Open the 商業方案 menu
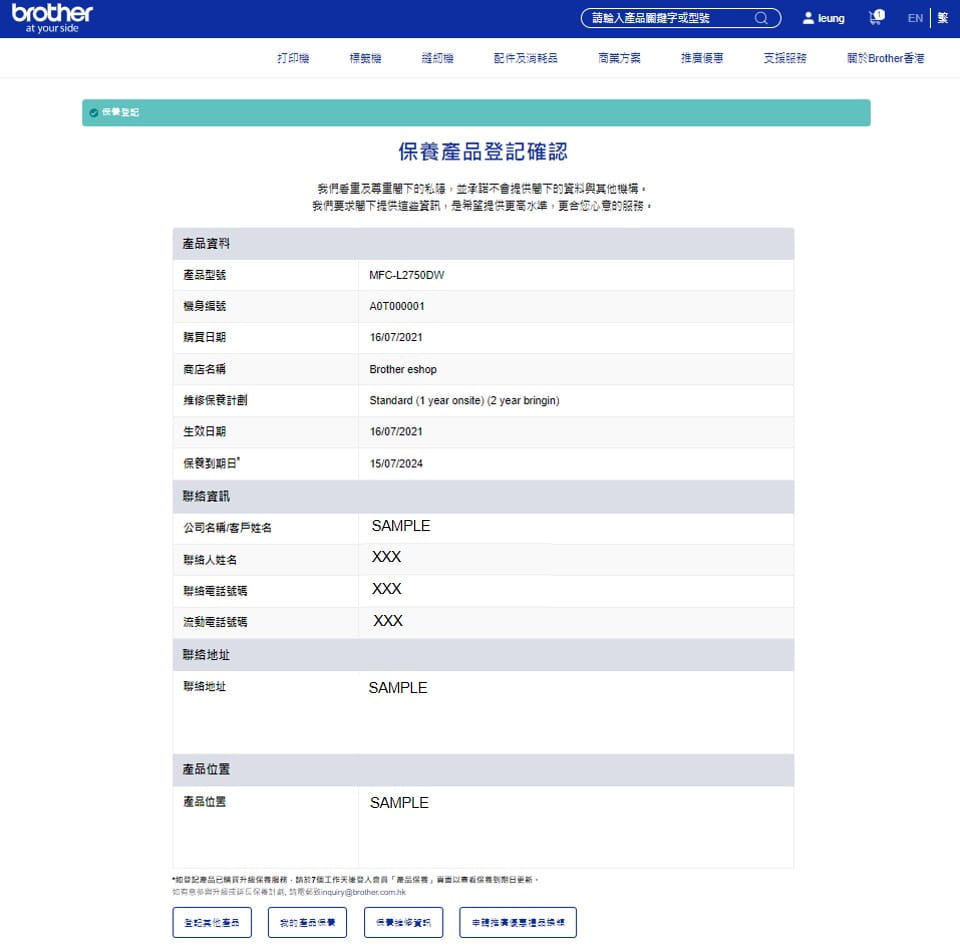Image resolution: width=960 pixels, height=952 pixels. (x=619, y=58)
